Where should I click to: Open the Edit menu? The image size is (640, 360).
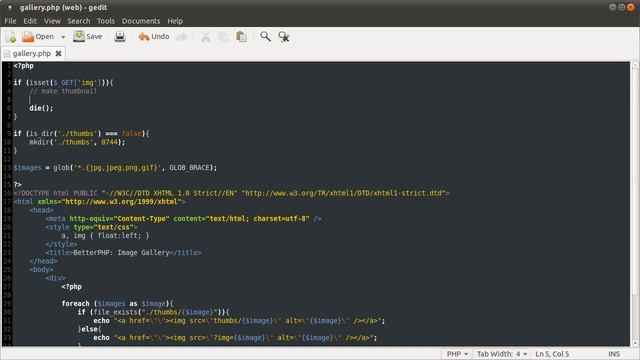[x=30, y=21]
